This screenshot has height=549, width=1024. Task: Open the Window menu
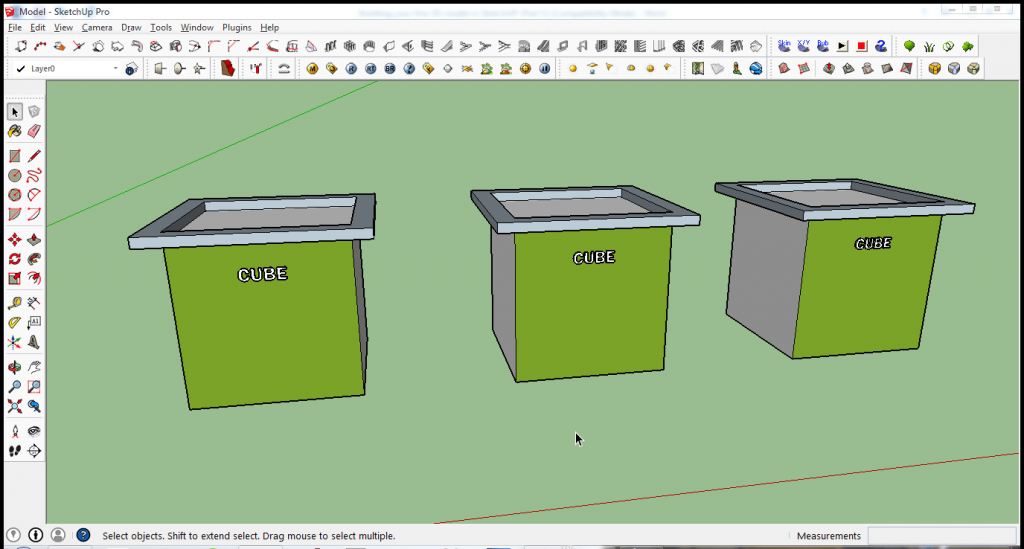pyautogui.click(x=197, y=27)
